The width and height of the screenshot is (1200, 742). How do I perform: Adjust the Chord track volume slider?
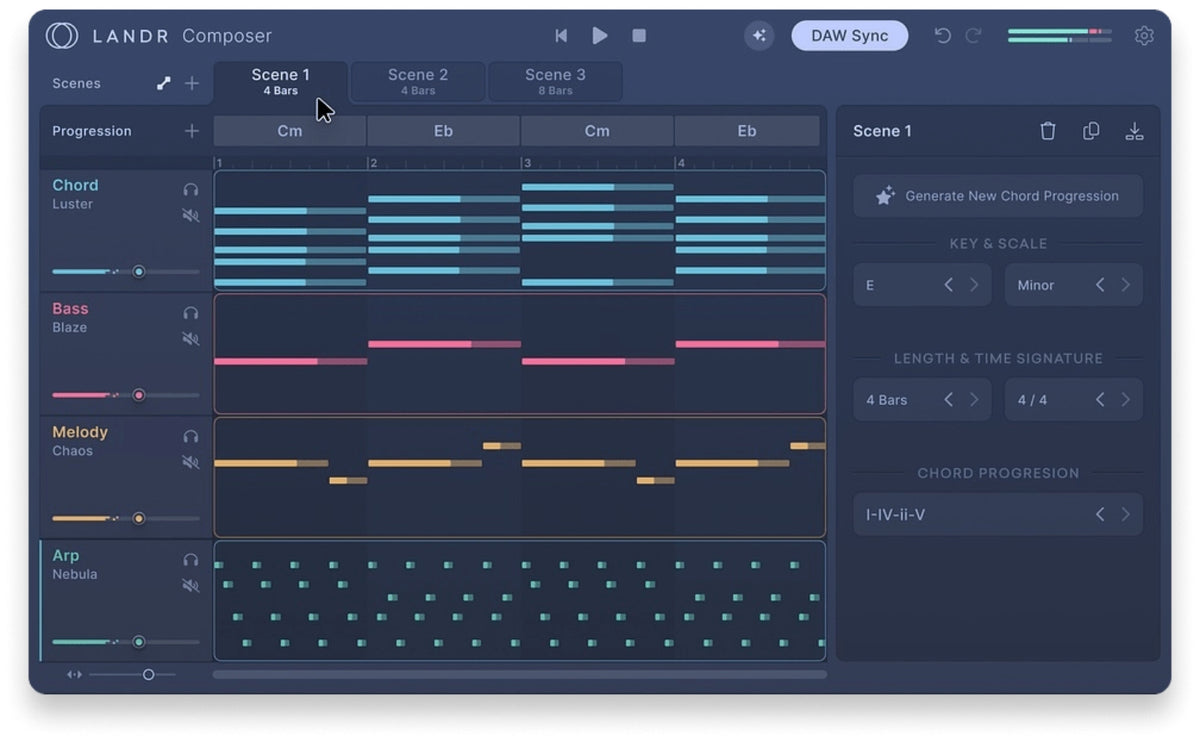(x=126, y=272)
